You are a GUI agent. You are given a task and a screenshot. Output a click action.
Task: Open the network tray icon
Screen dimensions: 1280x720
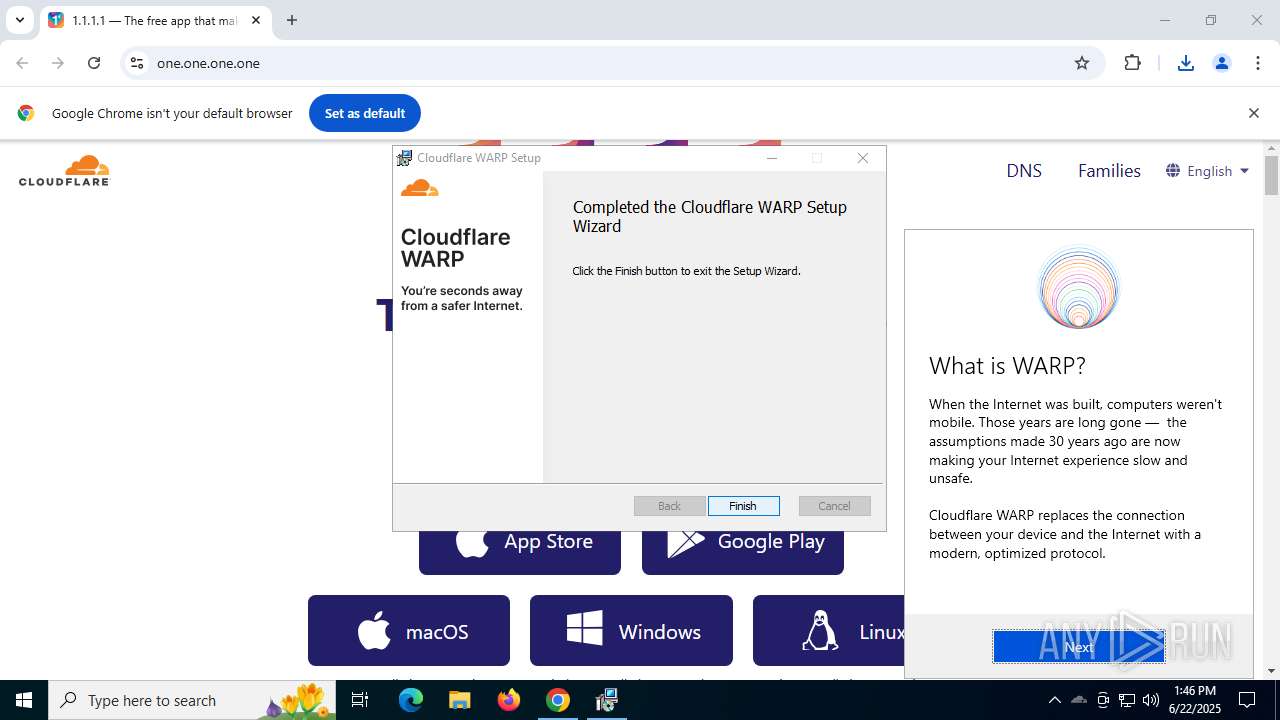tap(1127, 700)
